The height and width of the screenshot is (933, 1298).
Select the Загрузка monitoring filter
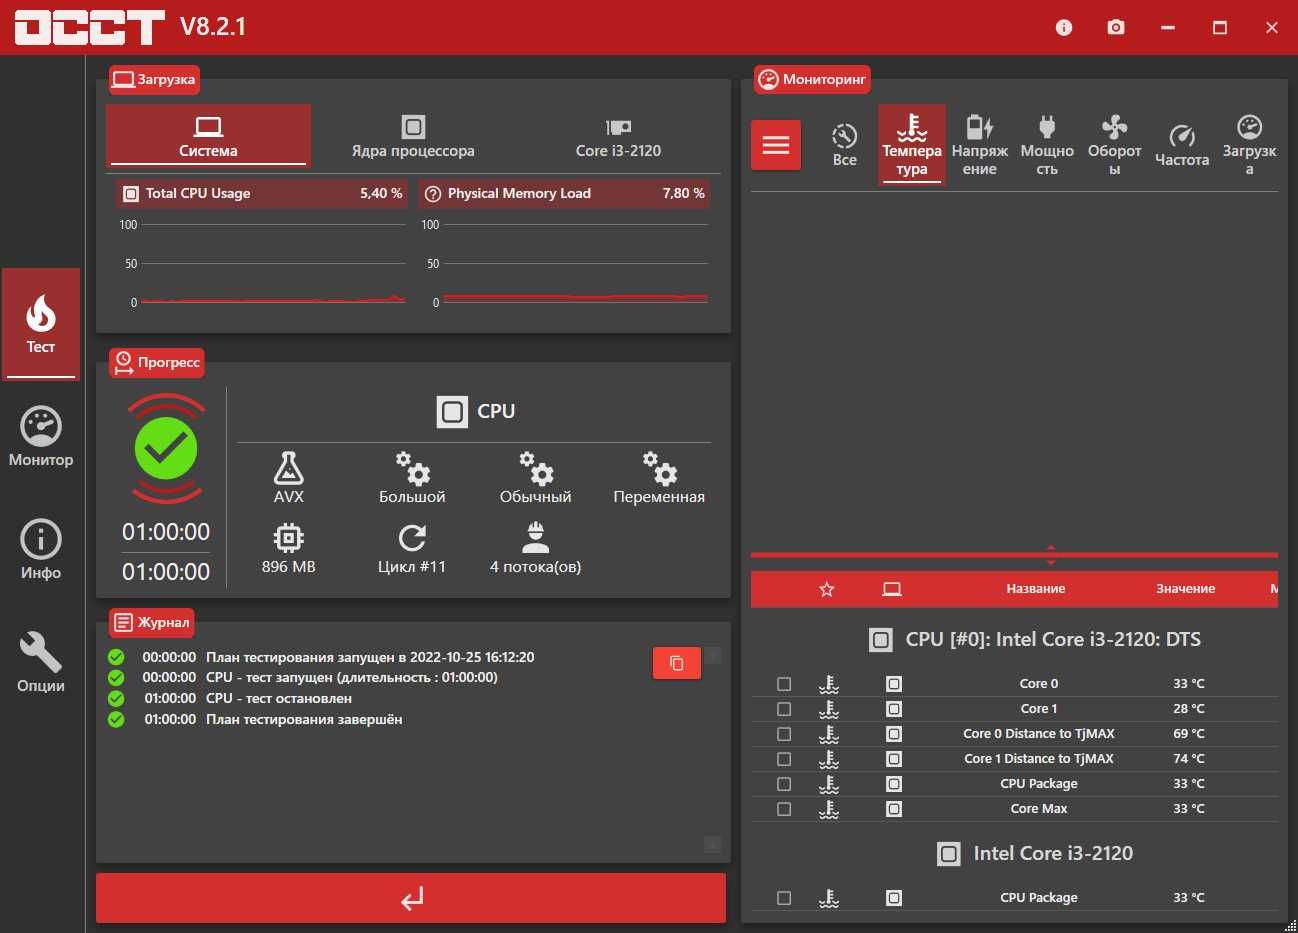[x=1249, y=145]
